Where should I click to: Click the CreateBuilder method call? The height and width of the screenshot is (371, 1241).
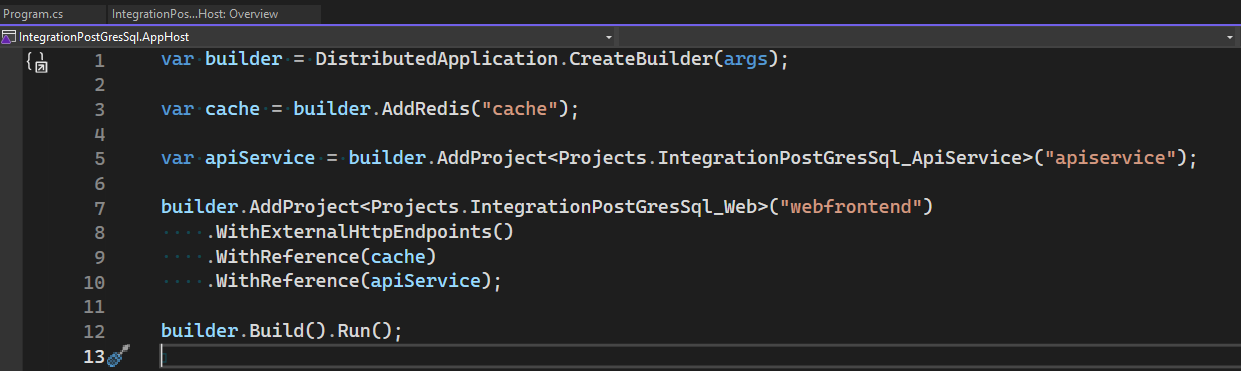click(641, 59)
